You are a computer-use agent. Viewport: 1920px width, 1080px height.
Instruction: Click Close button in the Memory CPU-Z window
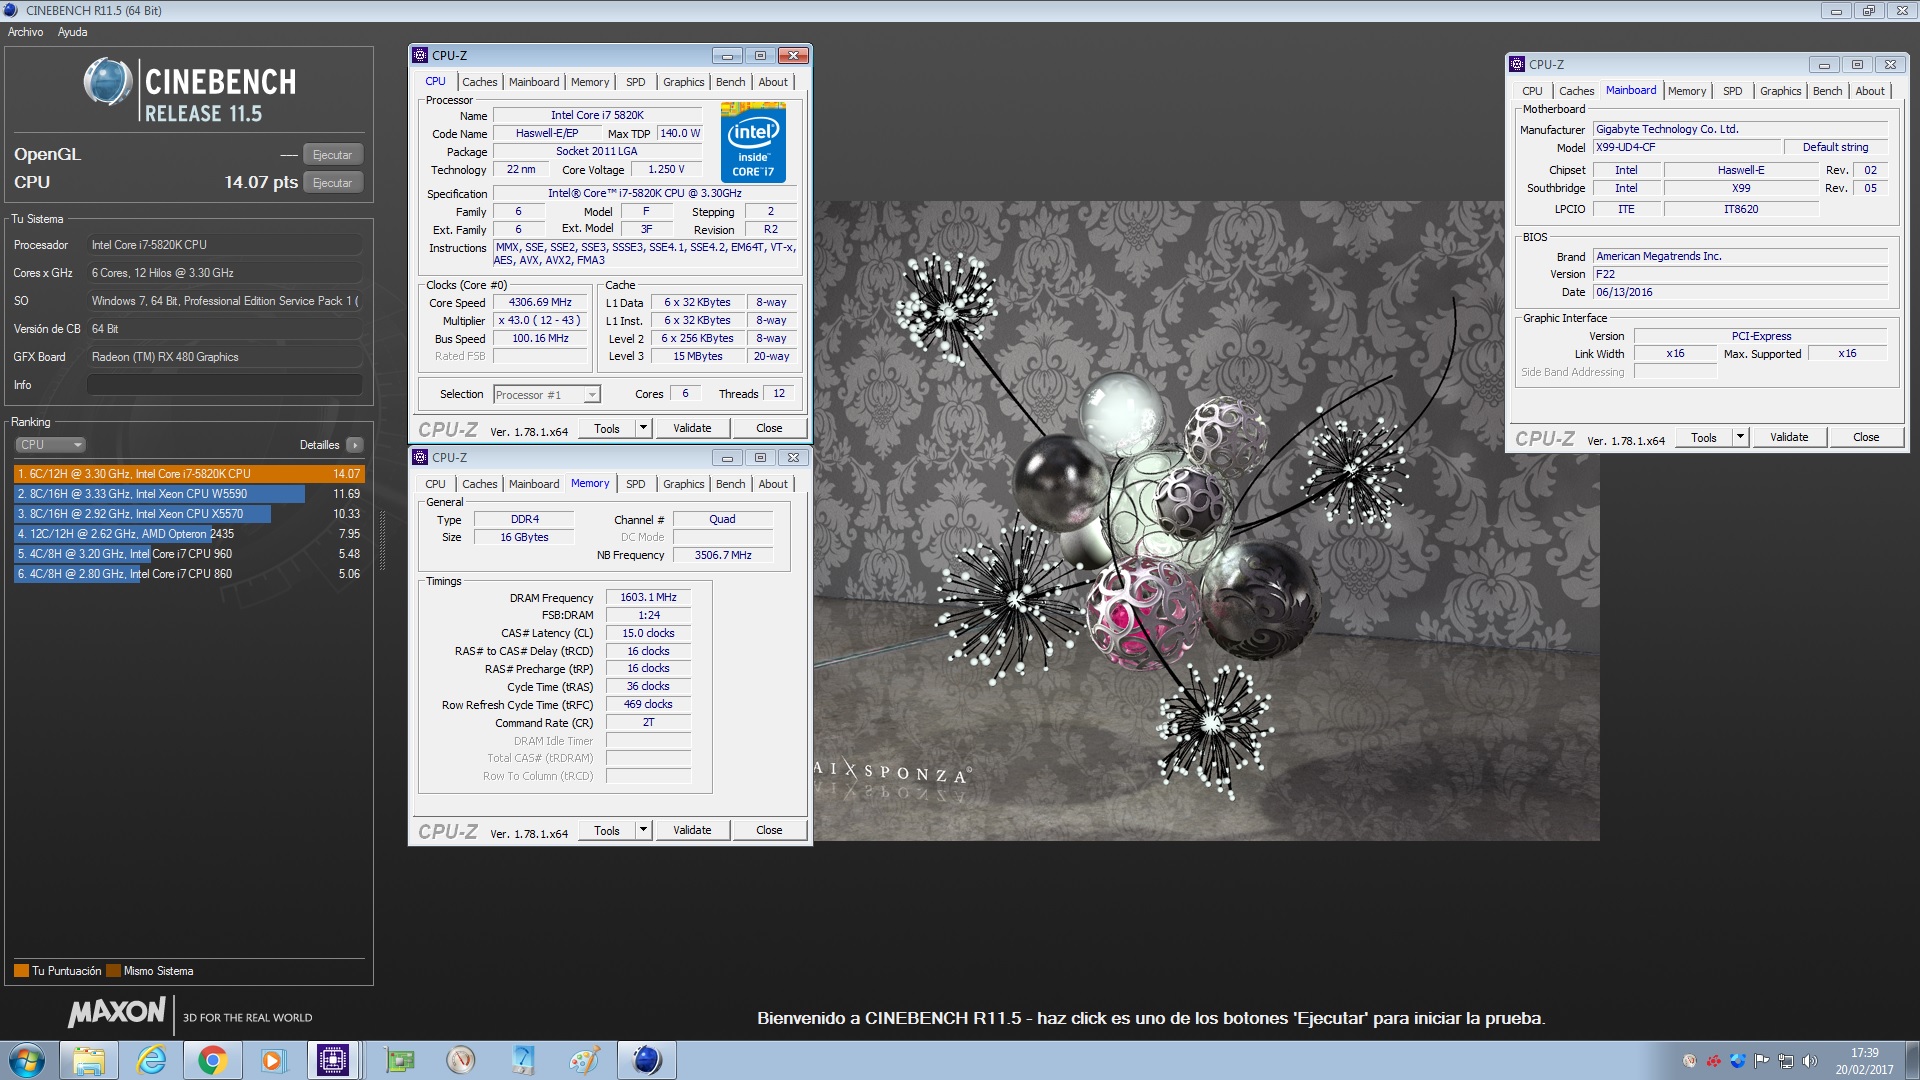769,830
